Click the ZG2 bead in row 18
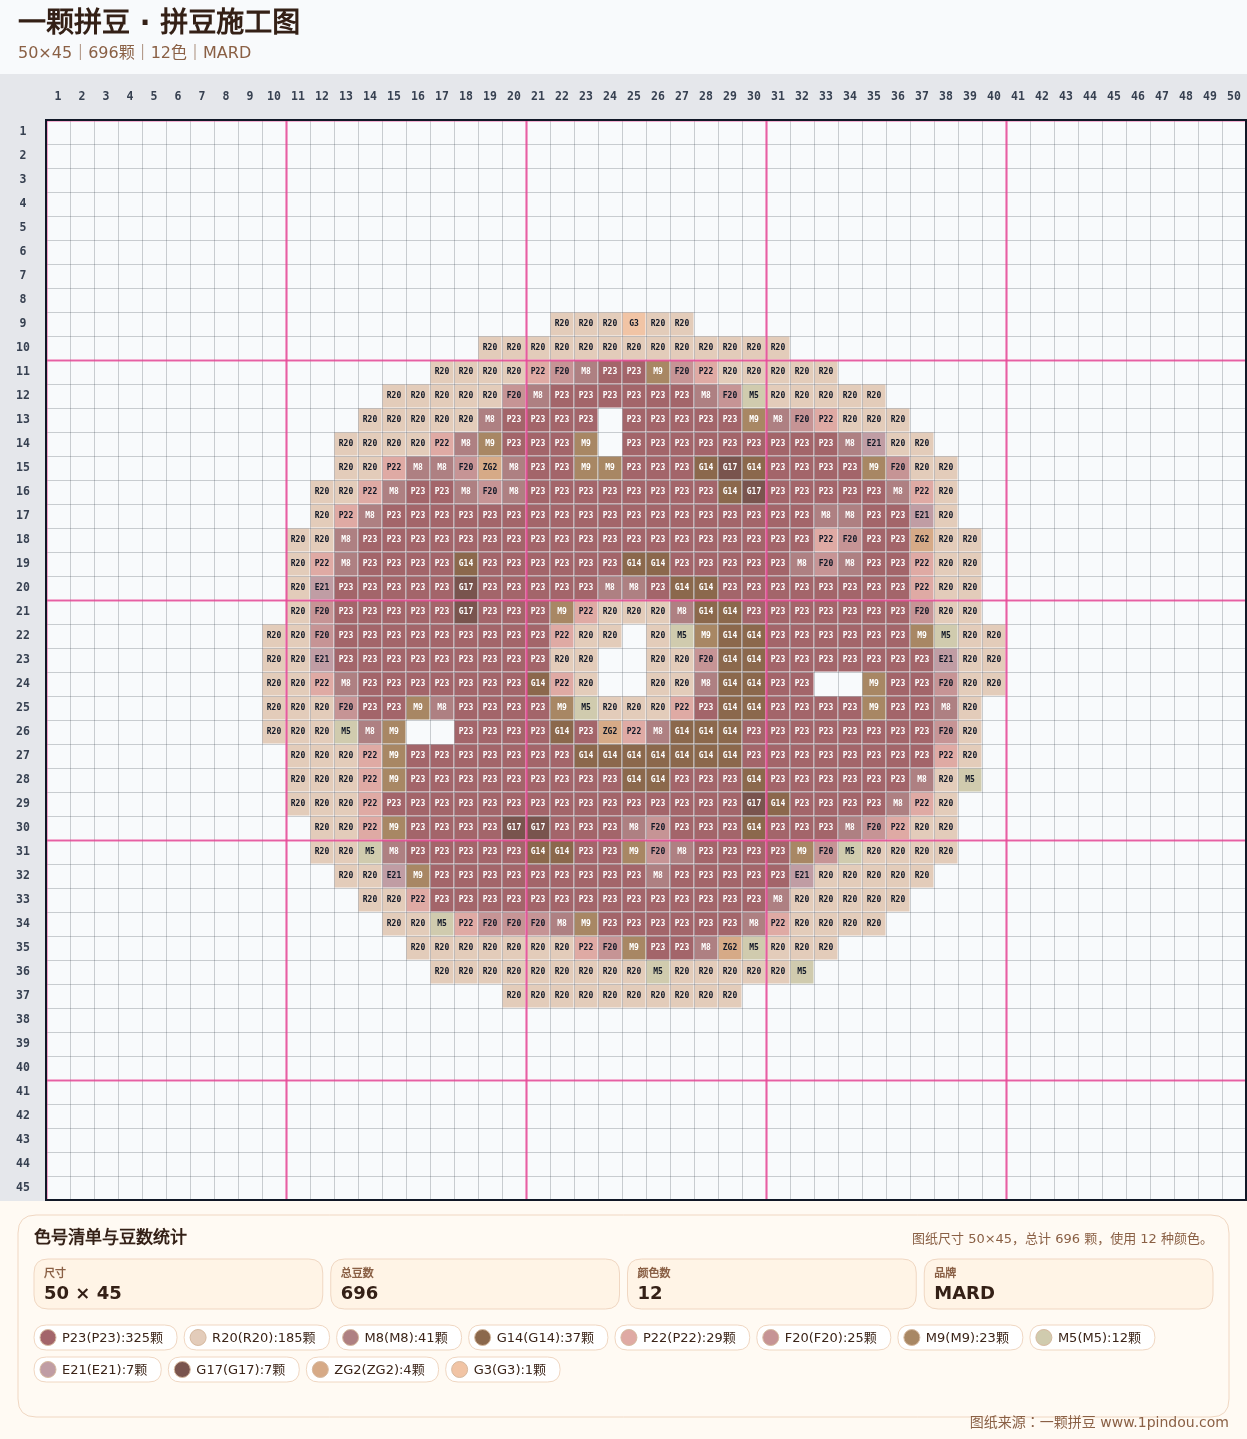 click(922, 540)
